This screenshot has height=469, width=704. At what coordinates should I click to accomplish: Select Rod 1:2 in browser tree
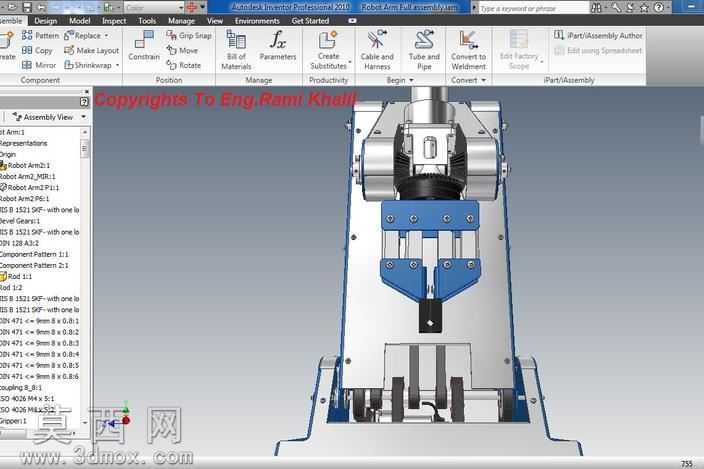point(11,288)
